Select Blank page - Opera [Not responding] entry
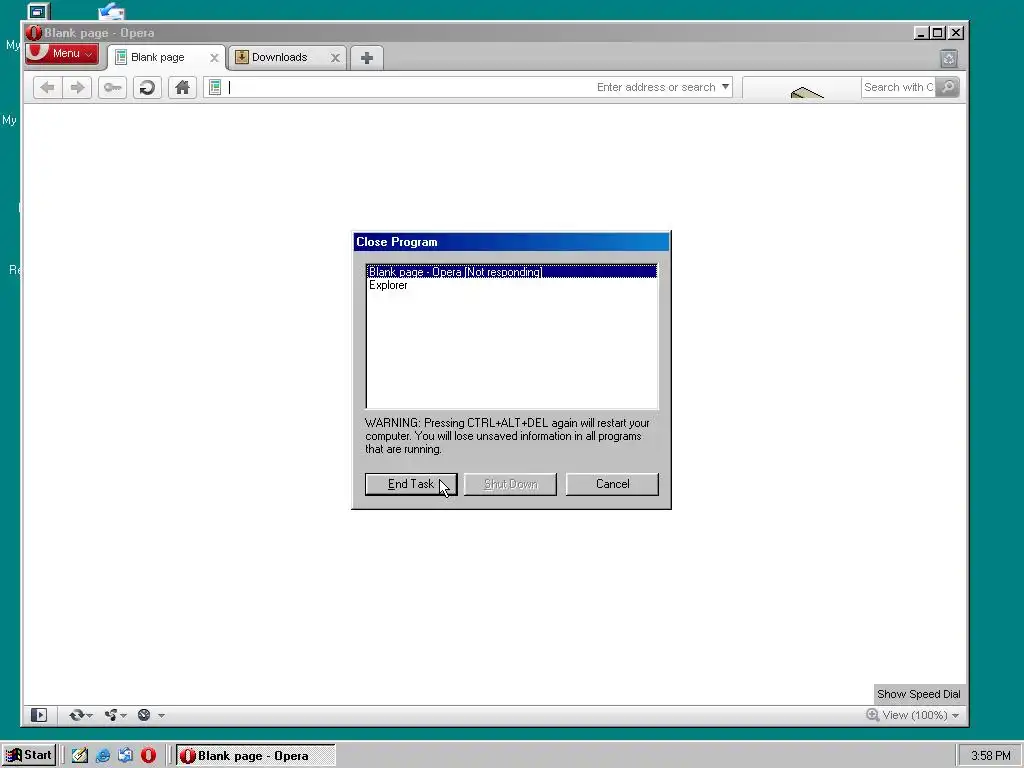Screen dimensions: 1024x768 pos(511,272)
